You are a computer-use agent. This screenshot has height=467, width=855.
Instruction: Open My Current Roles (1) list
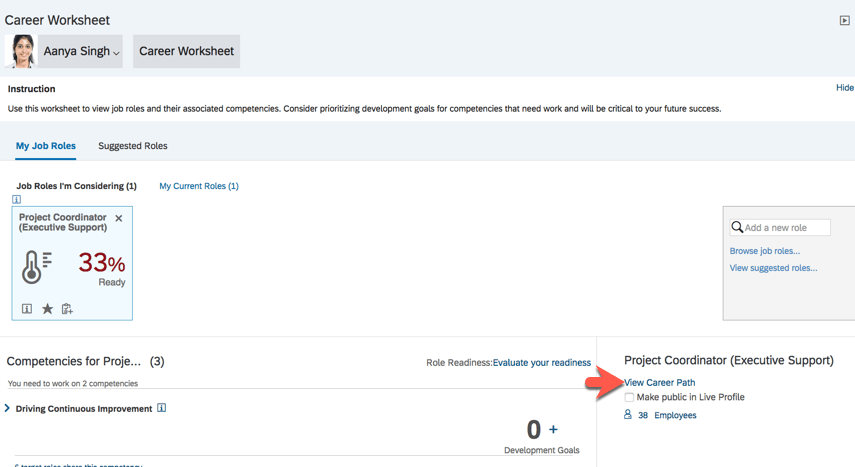199,186
